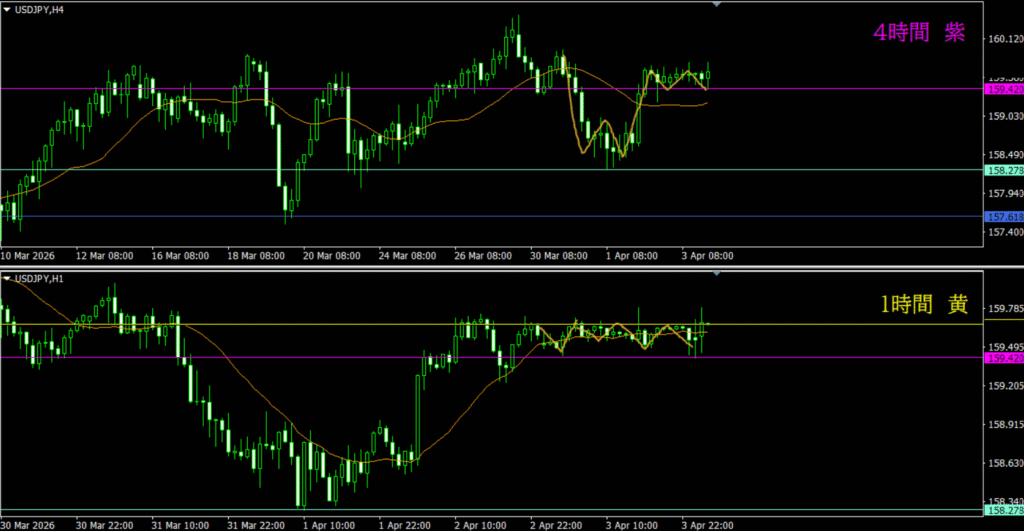Click the magenta "4時間 紫" text label
This screenshot has height=531, width=1024.
919,33
